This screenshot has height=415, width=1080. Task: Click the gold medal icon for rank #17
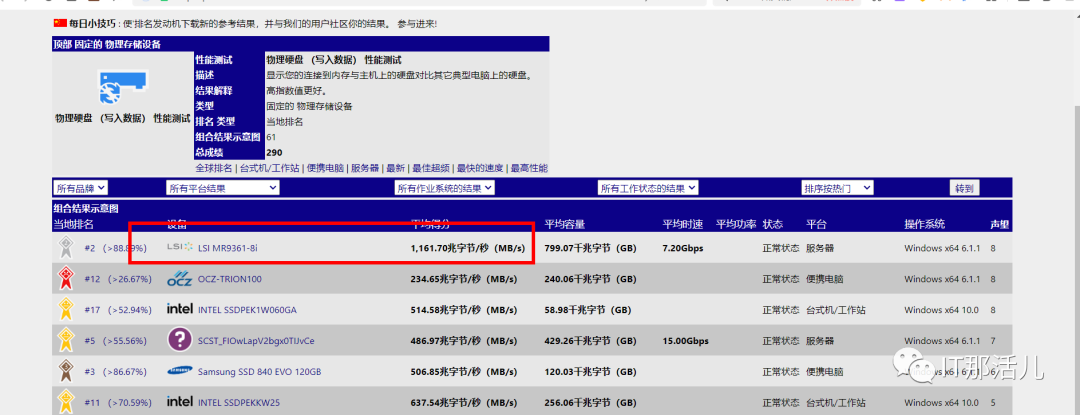[x=65, y=310]
